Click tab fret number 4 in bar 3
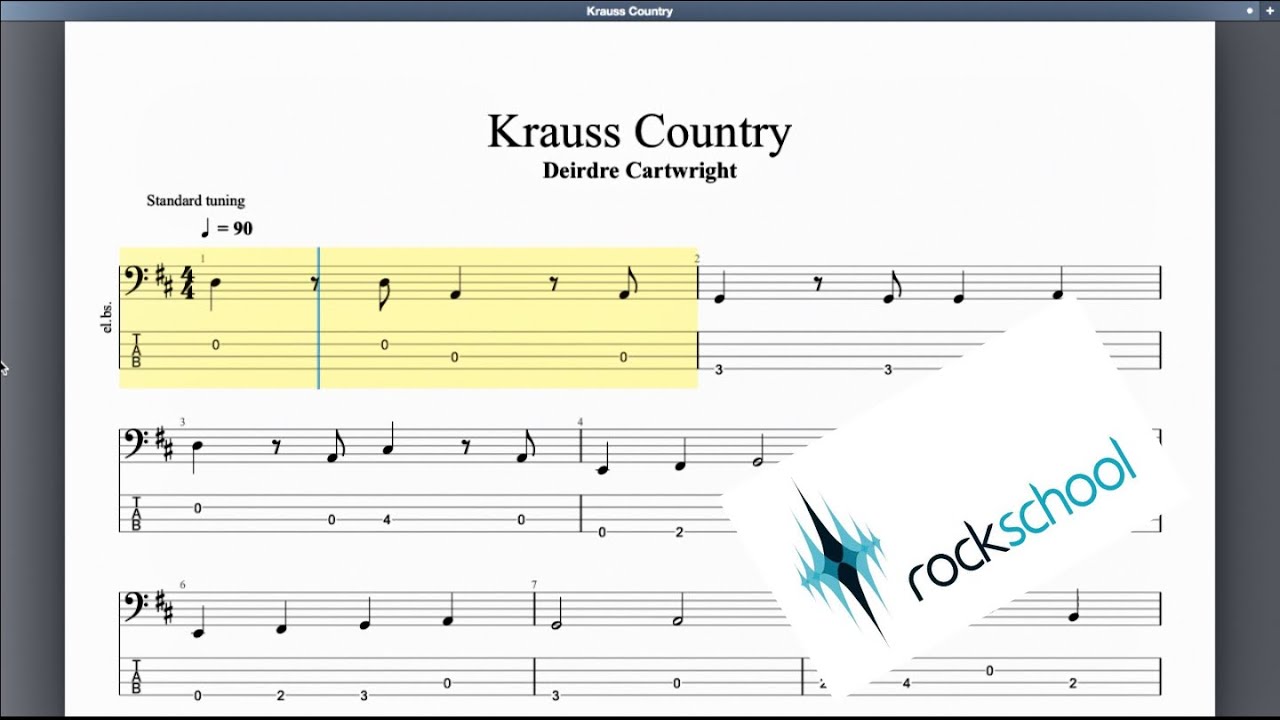This screenshot has height=720, width=1280. pyautogui.click(x=386, y=520)
